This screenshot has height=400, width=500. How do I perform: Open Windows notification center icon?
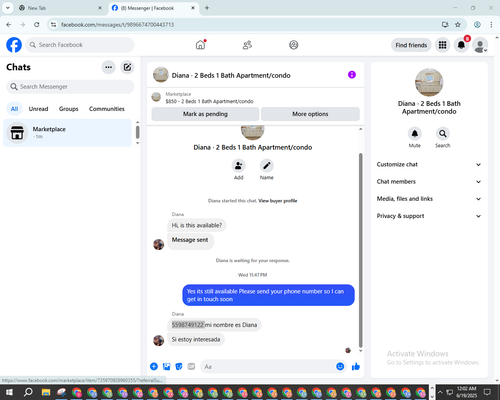[487, 392]
